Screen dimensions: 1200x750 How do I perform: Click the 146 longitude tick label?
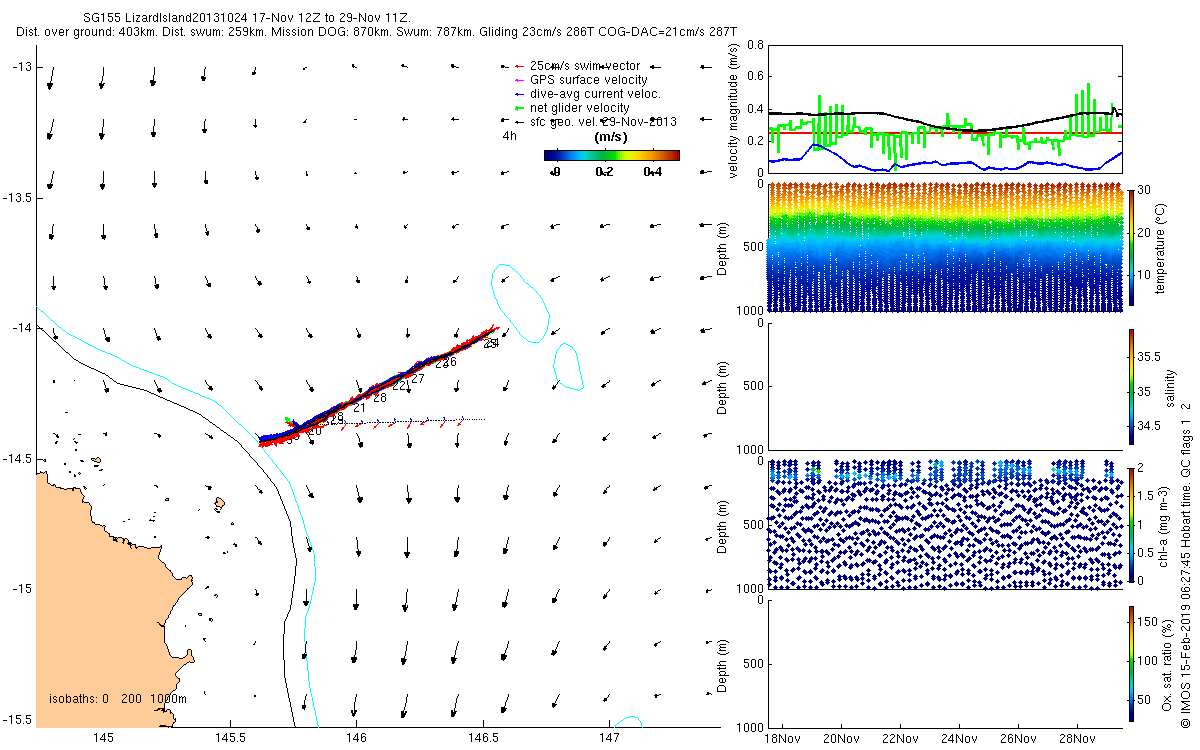(x=357, y=738)
